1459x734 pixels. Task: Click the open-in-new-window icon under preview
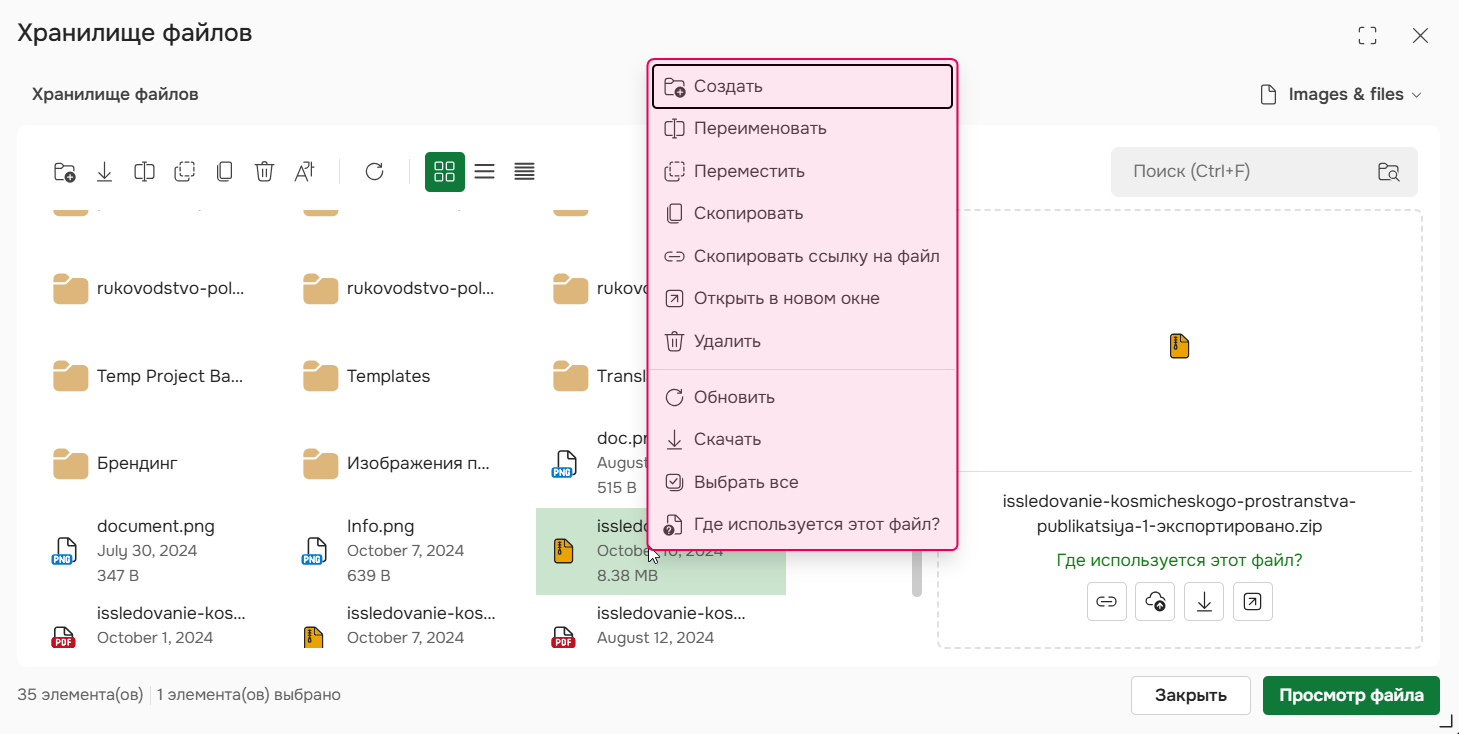pos(1252,601)
